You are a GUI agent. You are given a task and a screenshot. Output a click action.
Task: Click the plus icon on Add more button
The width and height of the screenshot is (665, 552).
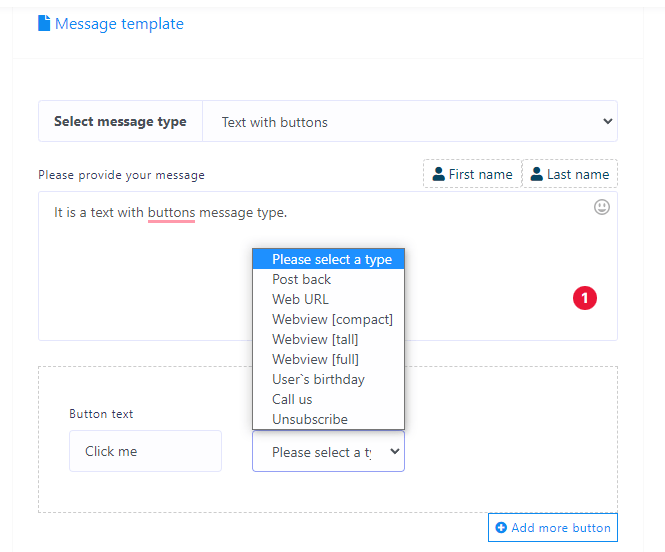pyautogui.click(x=501, y=528)
